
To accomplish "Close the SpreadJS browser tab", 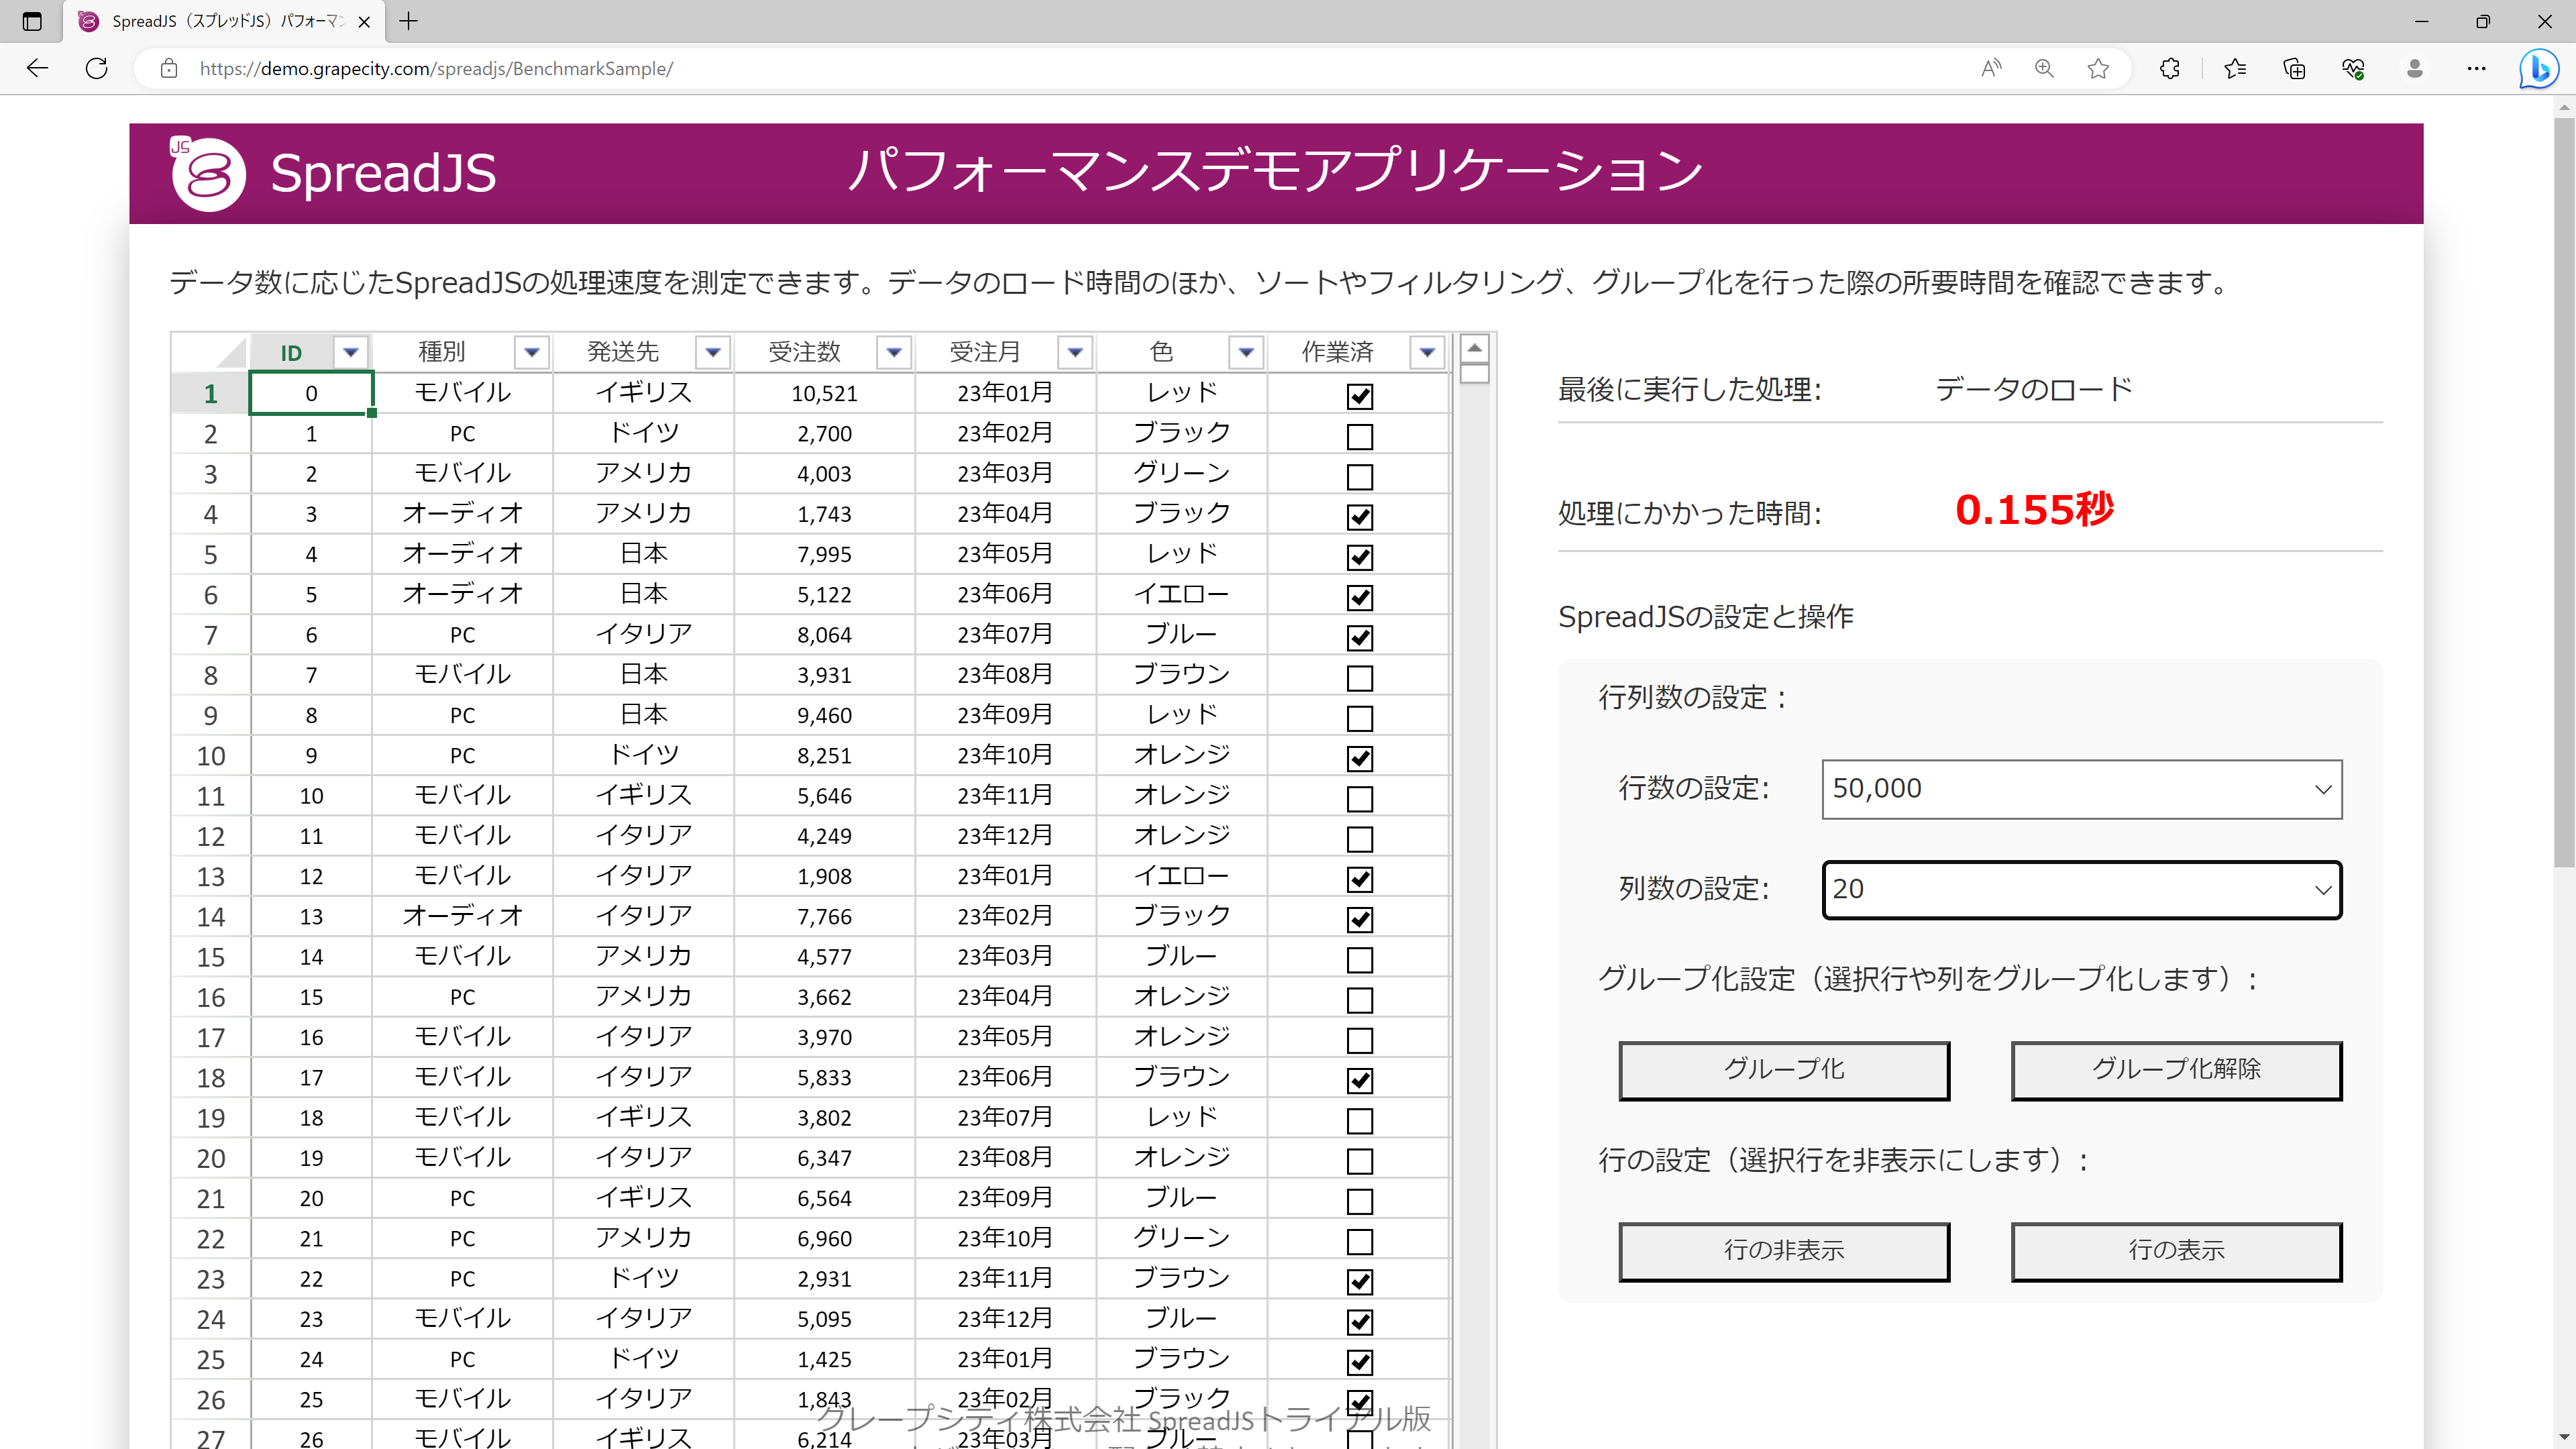I will point(364,21).
